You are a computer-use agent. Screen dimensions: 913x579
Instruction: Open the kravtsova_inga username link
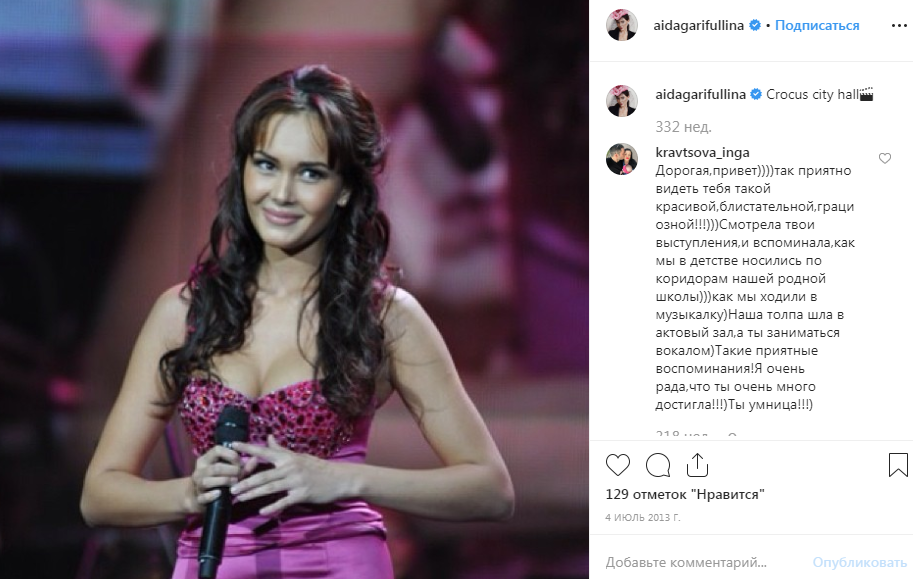(x=702, y=152)
